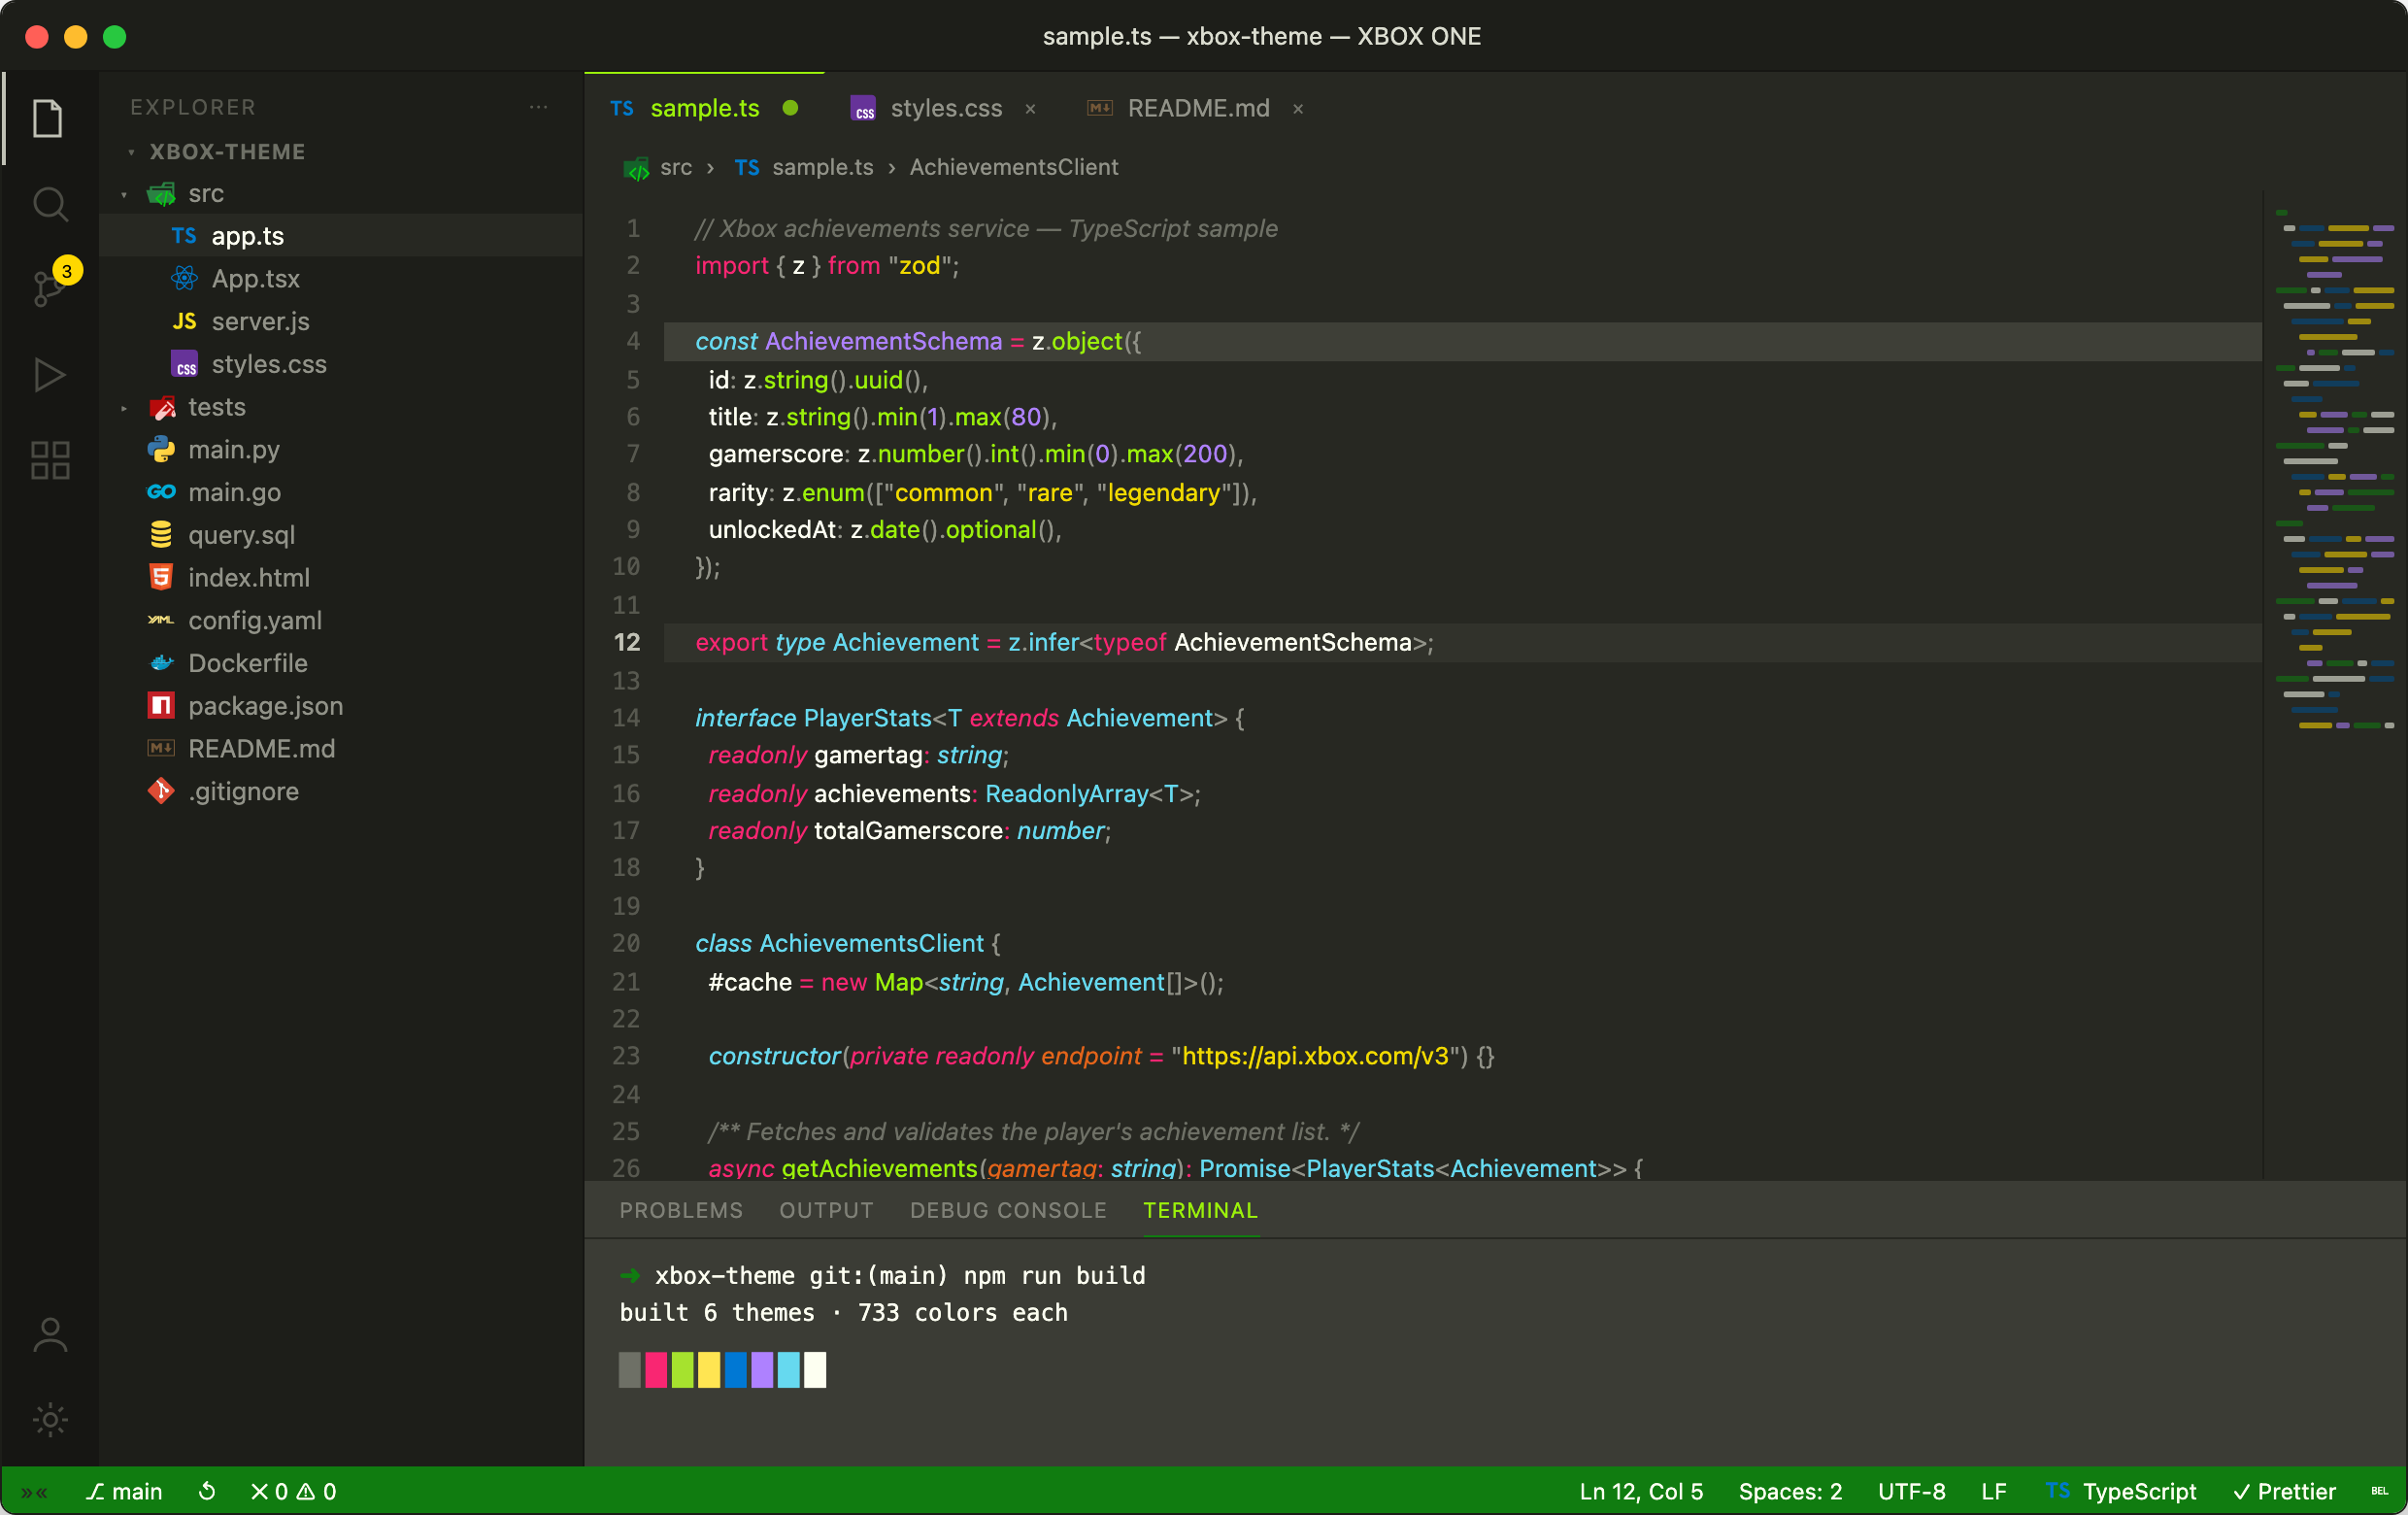Open the OUTPUT panel tab
Screen dimensions: 2408x1515
pos(826,1210)
